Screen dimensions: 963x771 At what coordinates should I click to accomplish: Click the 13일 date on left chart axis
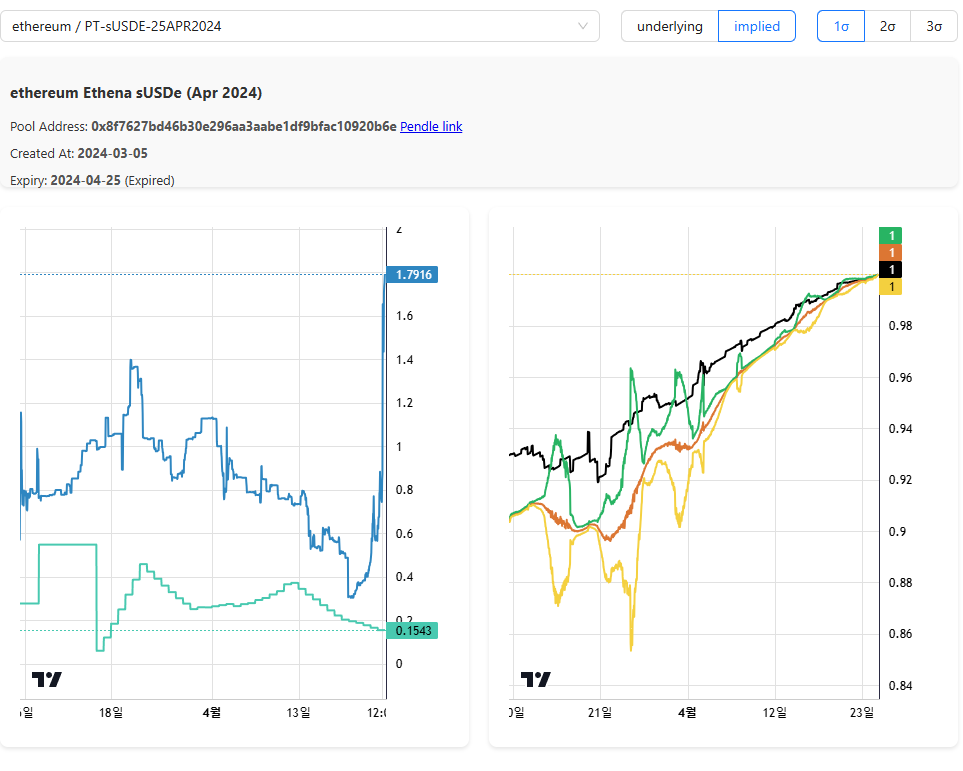tap(298, 713)
